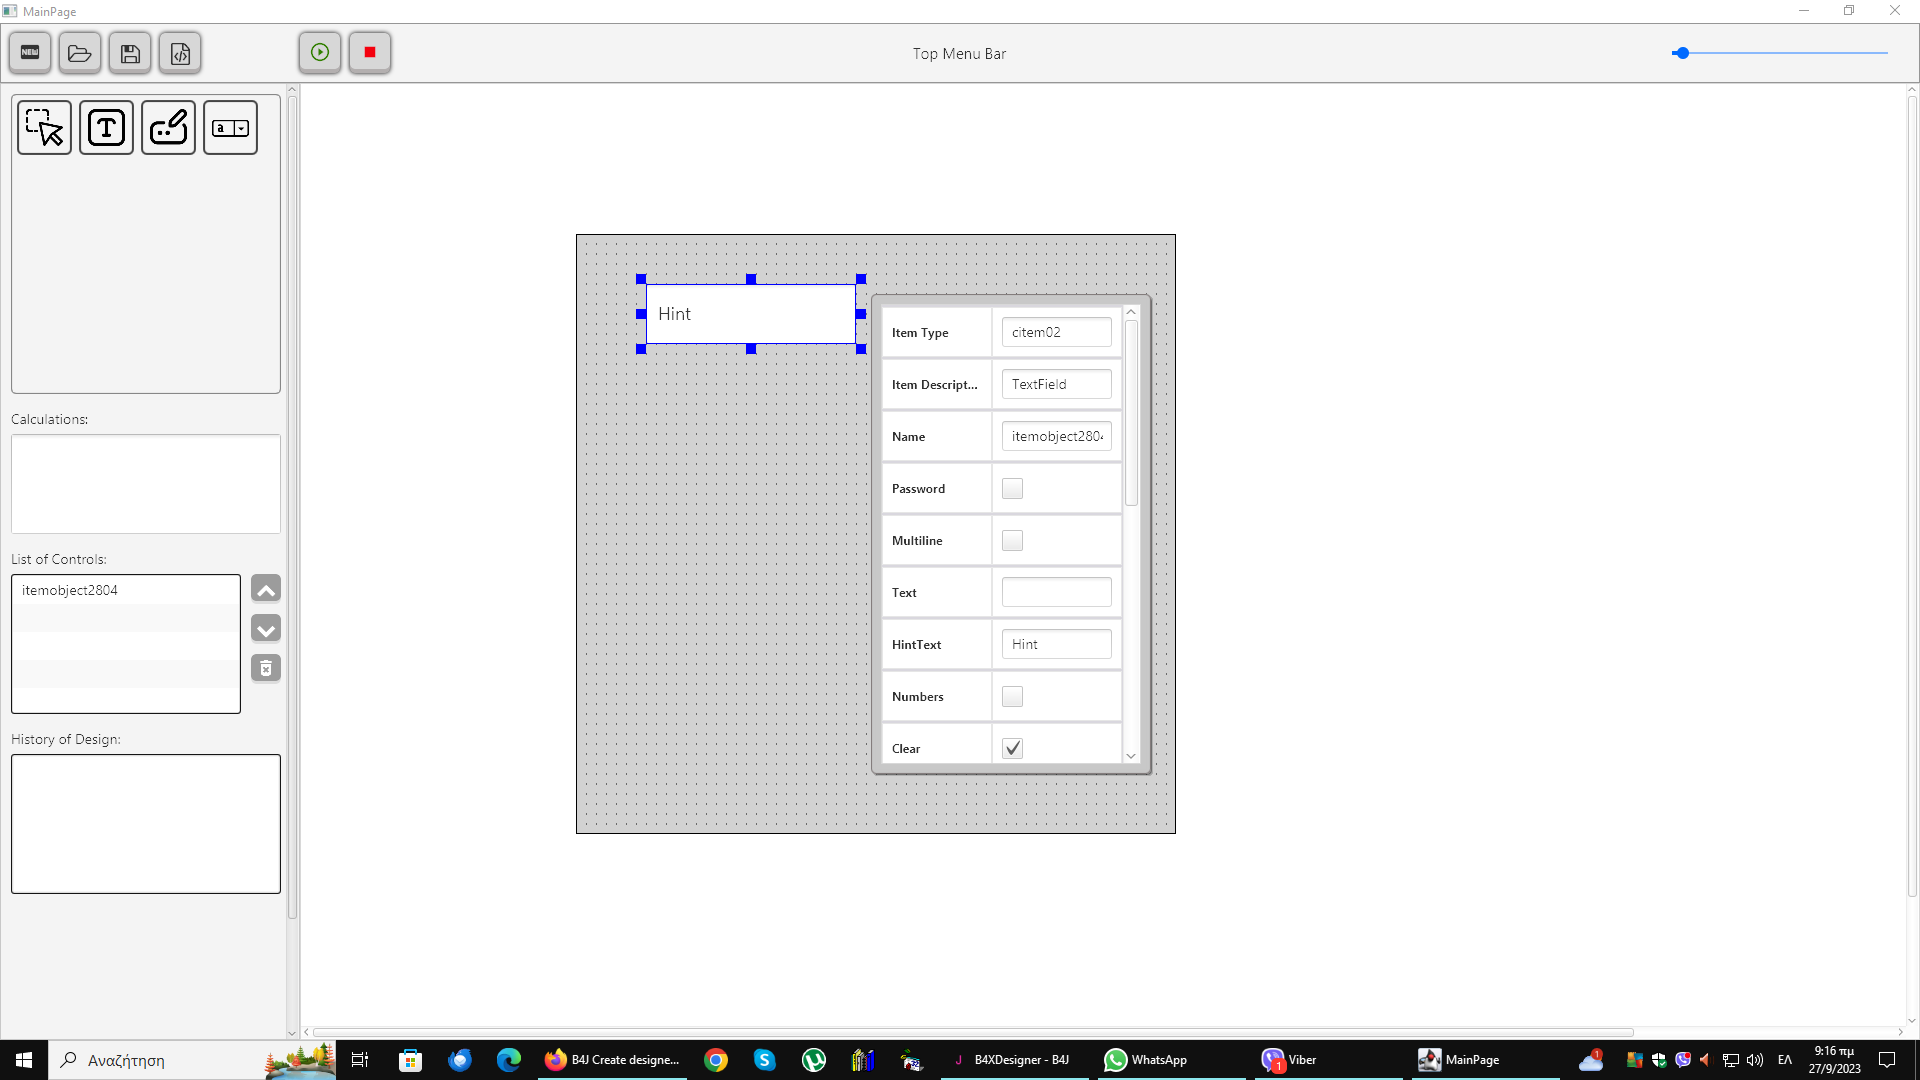1920x1080 pixels.
Task: Open a file with folder icon
Action: click(80, 53)
